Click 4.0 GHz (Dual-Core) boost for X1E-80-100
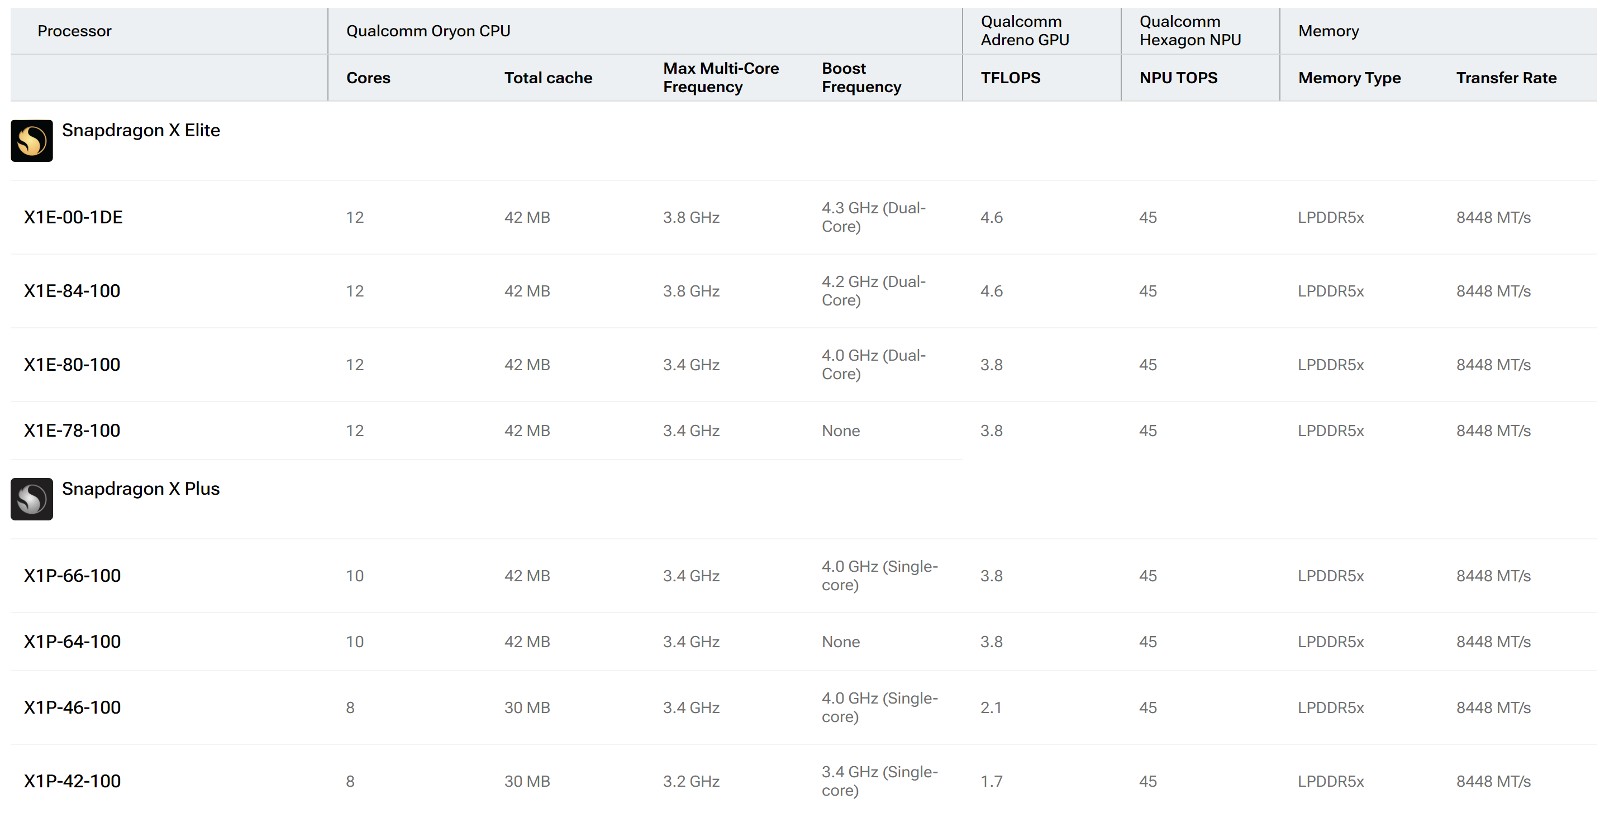Image resolution: width=1600 pixels, height=813 pixels. [x=874, y=365]
